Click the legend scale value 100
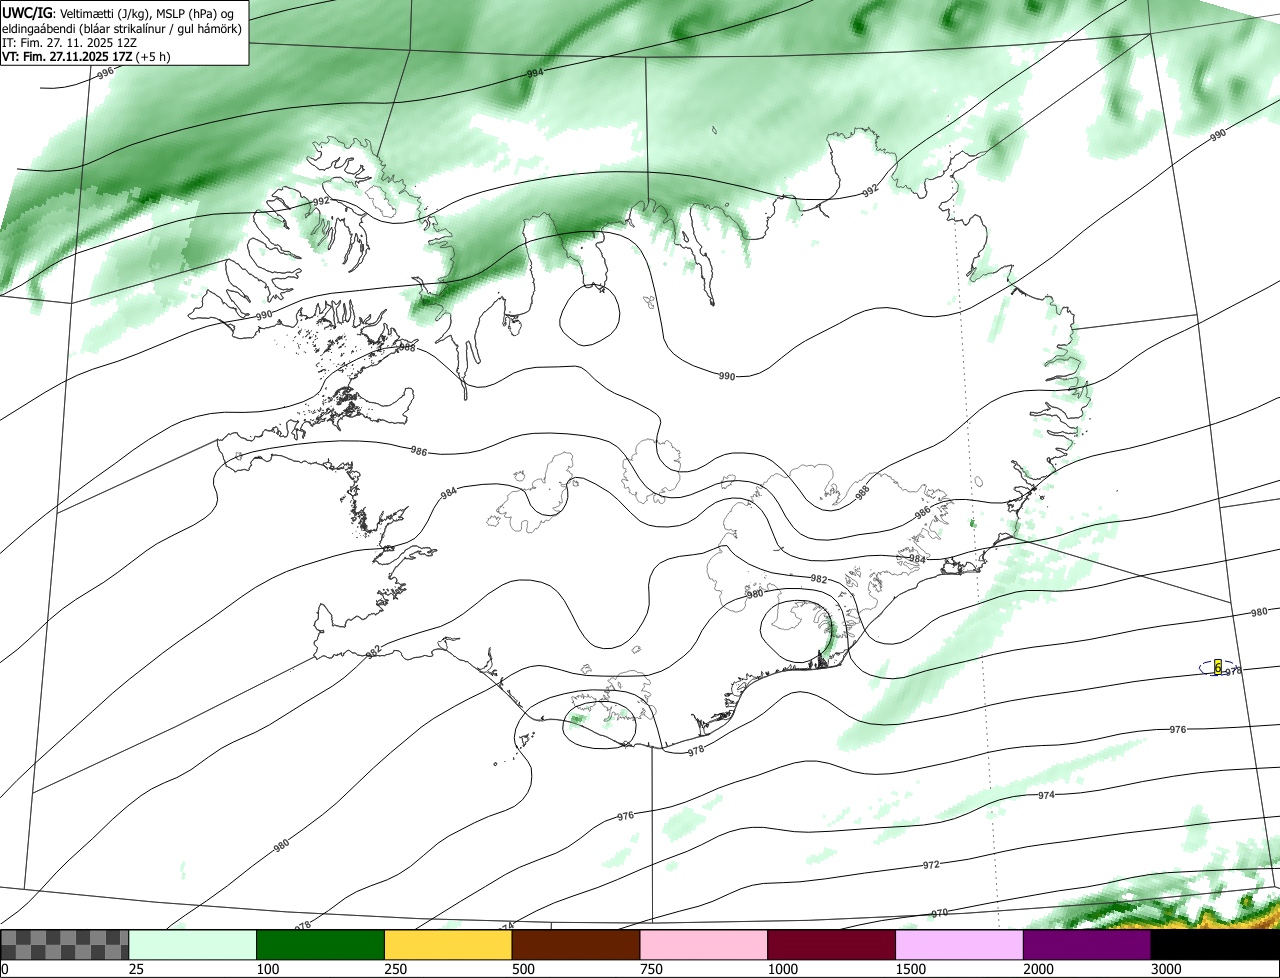Screen dimensions: 1280x978 267,969
